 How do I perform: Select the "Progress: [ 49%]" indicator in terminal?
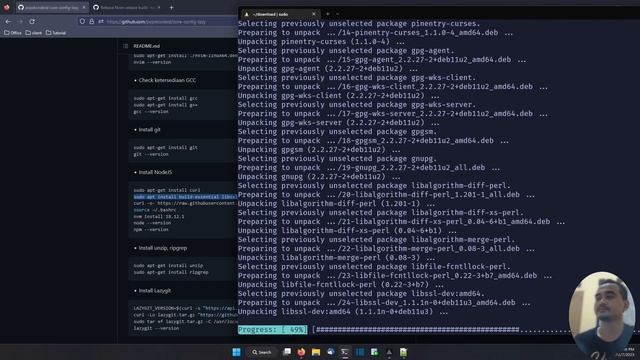272,329
